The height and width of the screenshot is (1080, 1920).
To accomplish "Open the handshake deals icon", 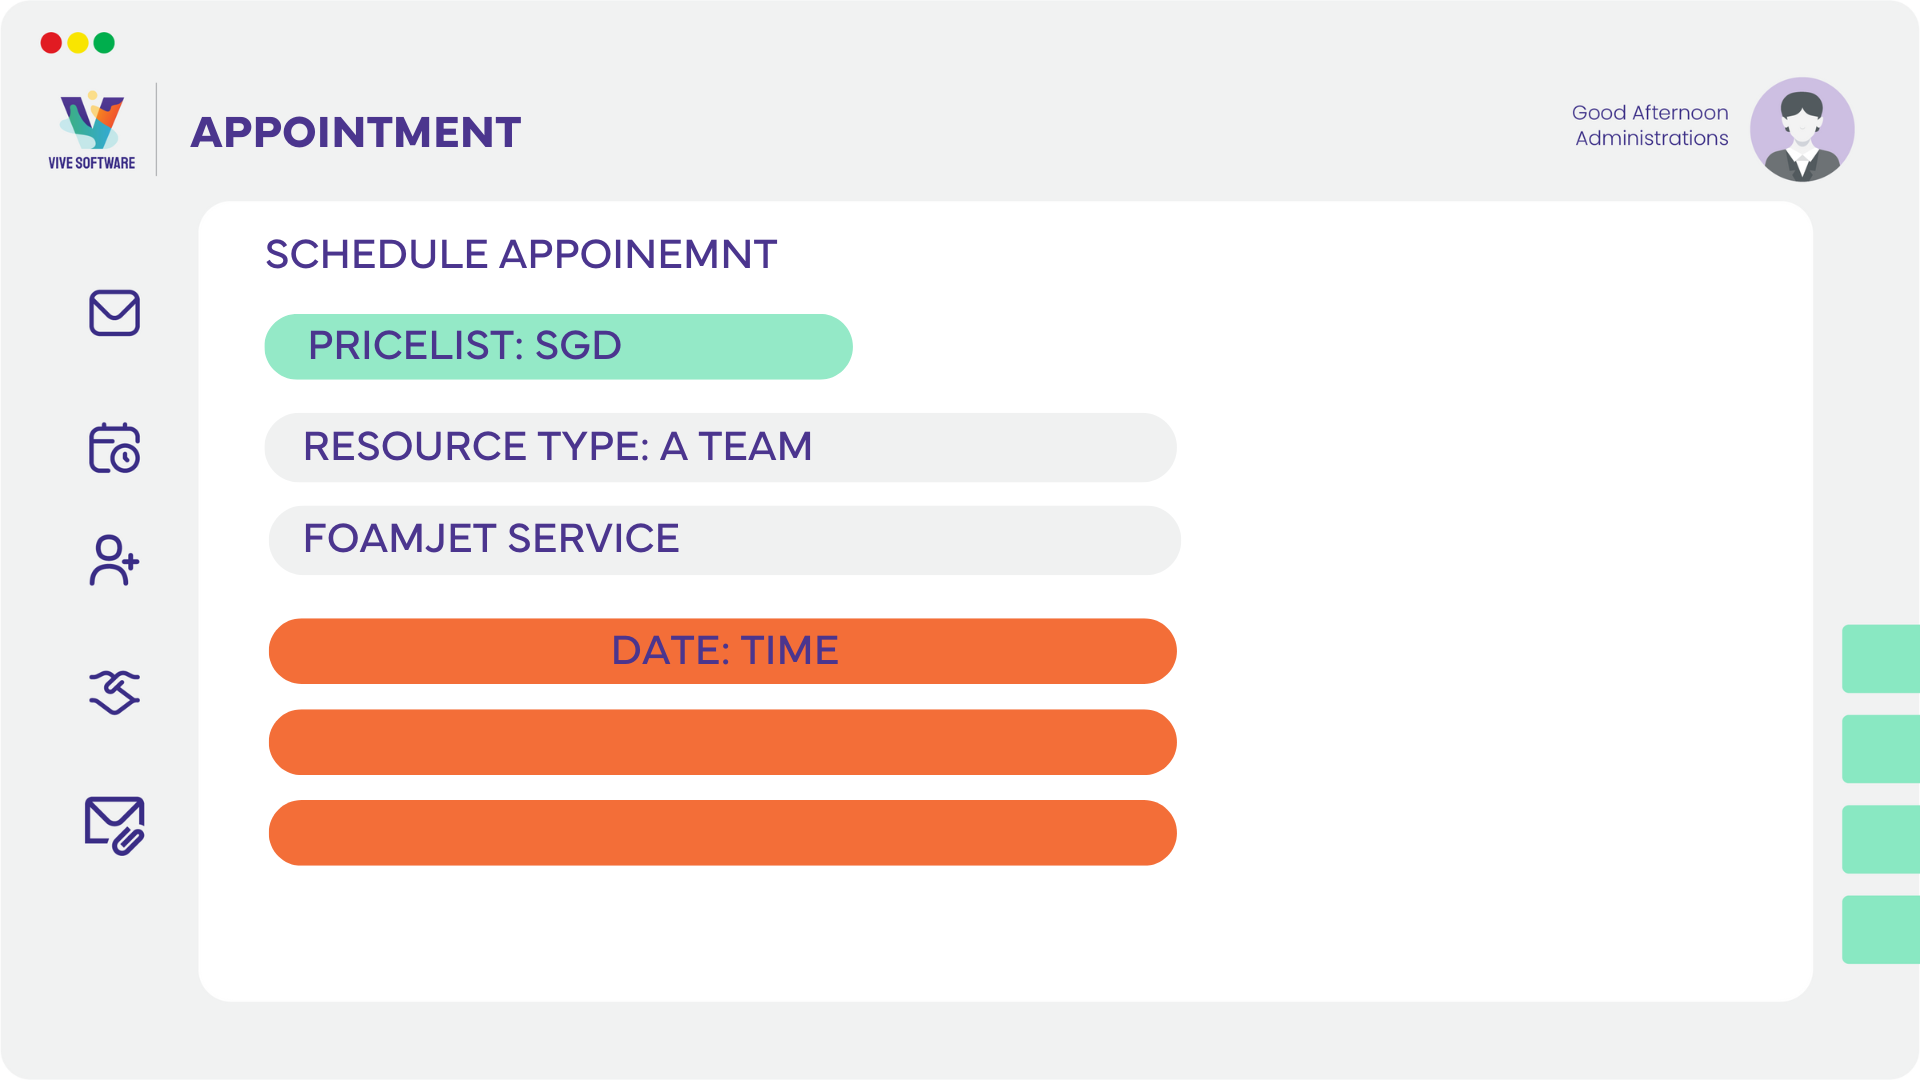I will (x=114, y=692).
